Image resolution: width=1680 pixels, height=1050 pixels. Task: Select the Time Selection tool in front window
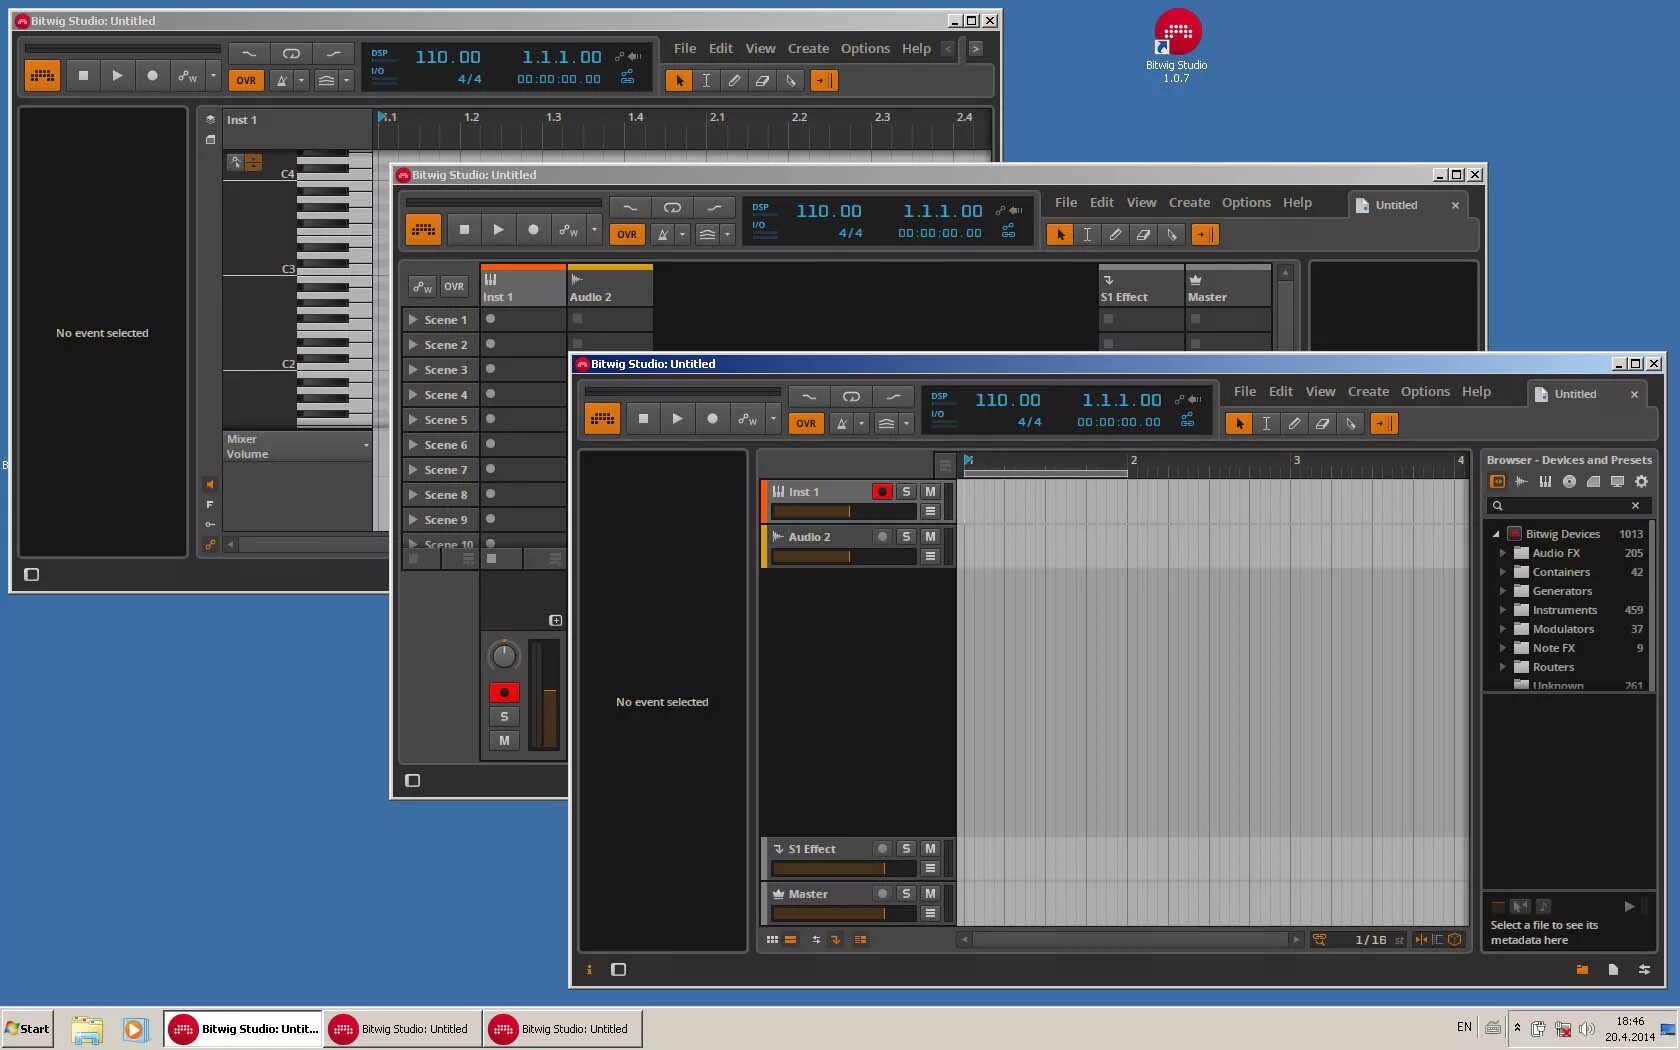[x=1267, y=423]
